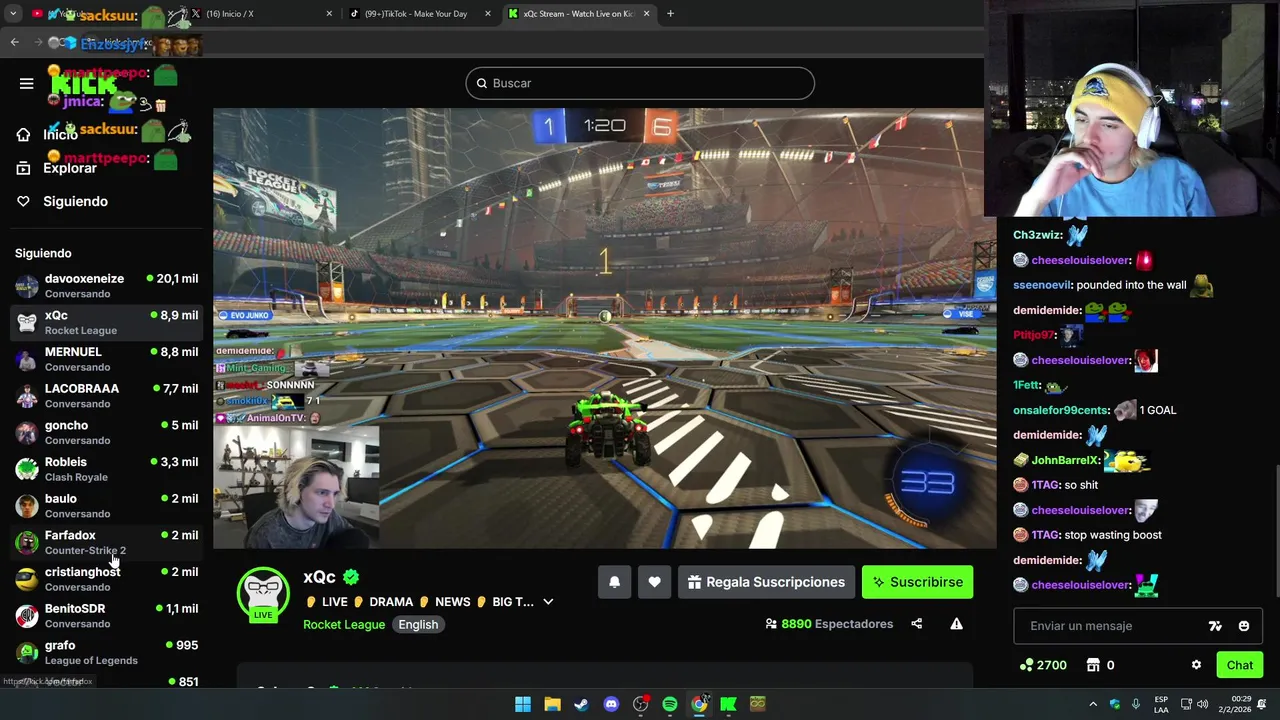The height and width of the screenshot is (720, 1280).
Task: Open goncho channel in the sidebar
Action: point(106,432)
